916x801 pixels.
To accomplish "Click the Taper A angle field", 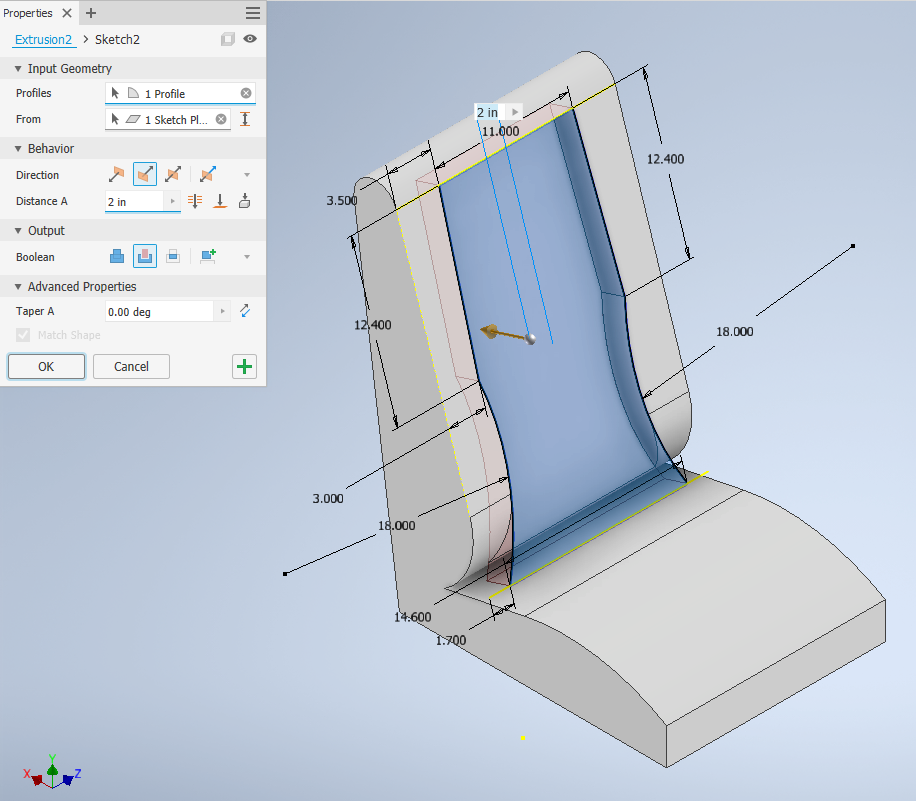I will coord(159,311).
